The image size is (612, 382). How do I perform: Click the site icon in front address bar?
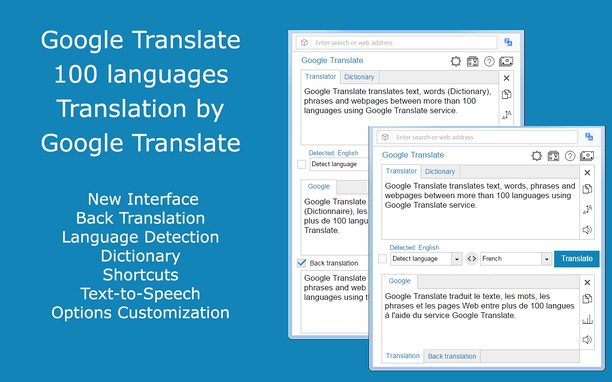point(385,137)
